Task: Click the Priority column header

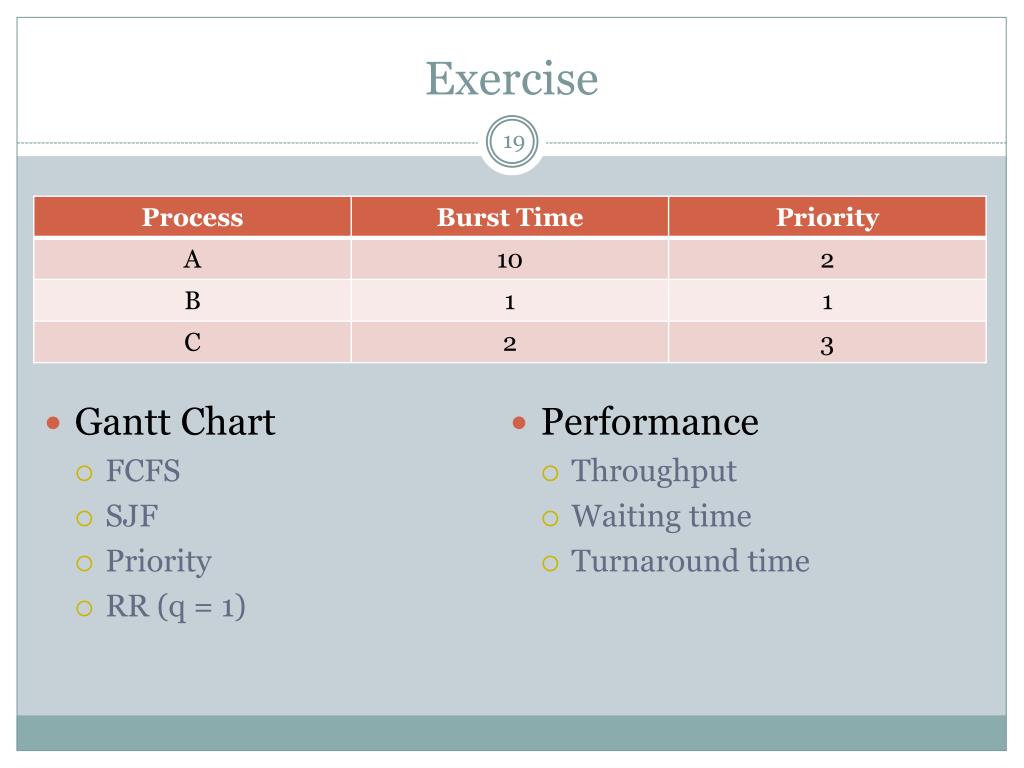Action: tap(827, 217)
